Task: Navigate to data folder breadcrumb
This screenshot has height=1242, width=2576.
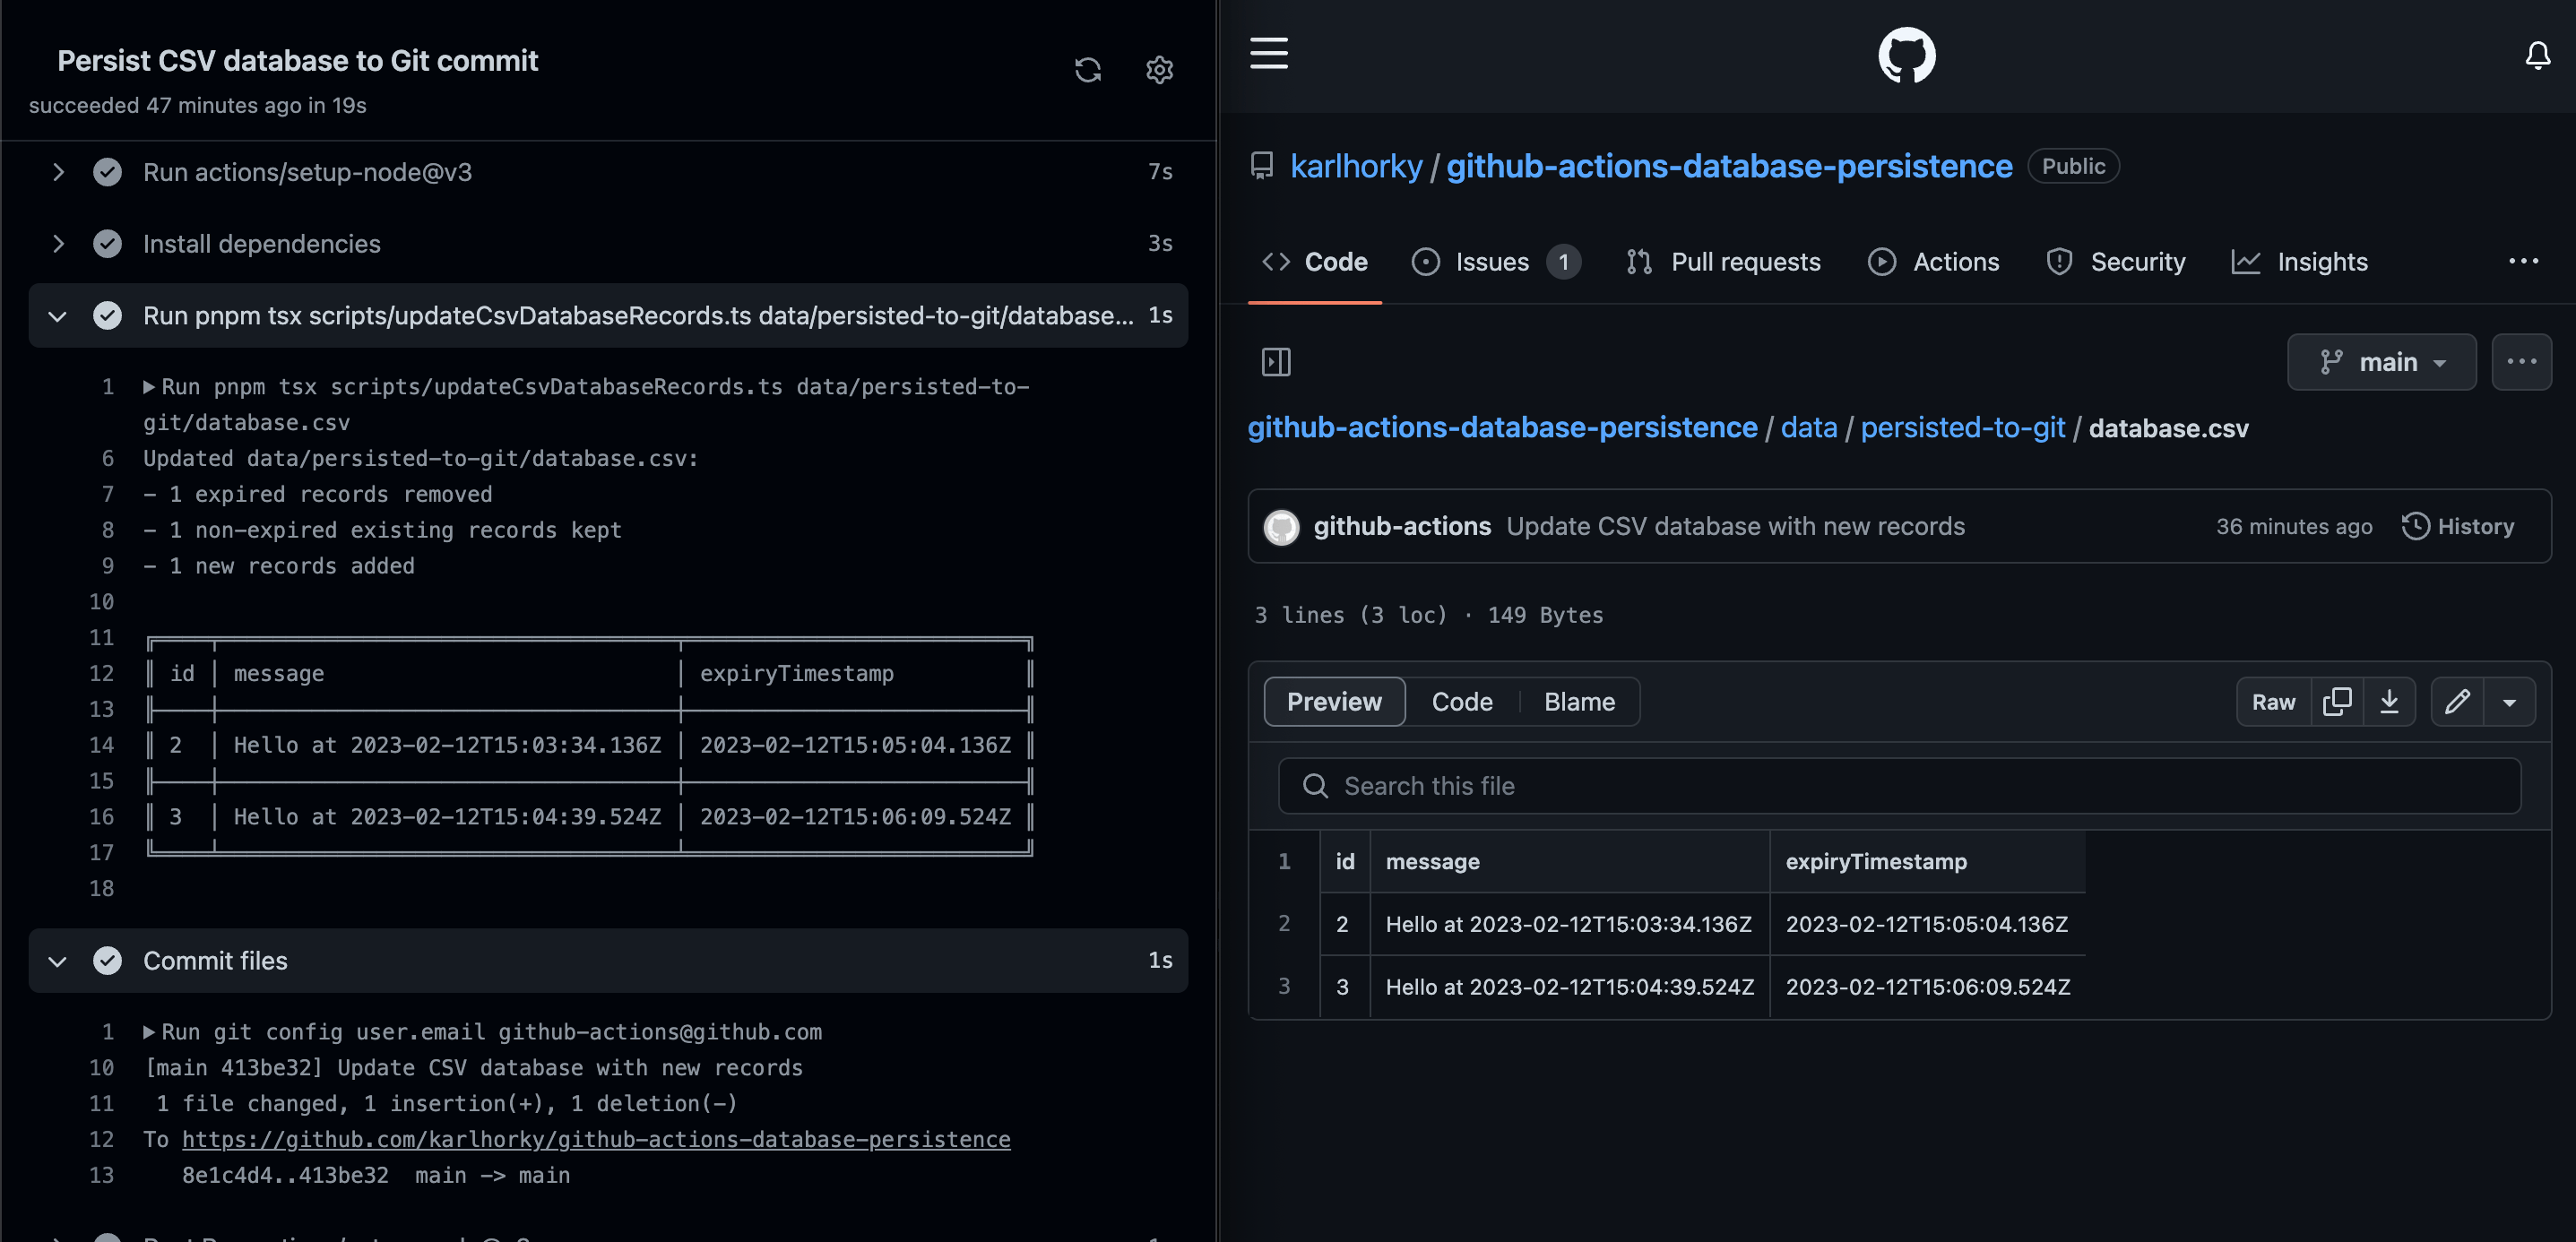Action: (1808, 428)
